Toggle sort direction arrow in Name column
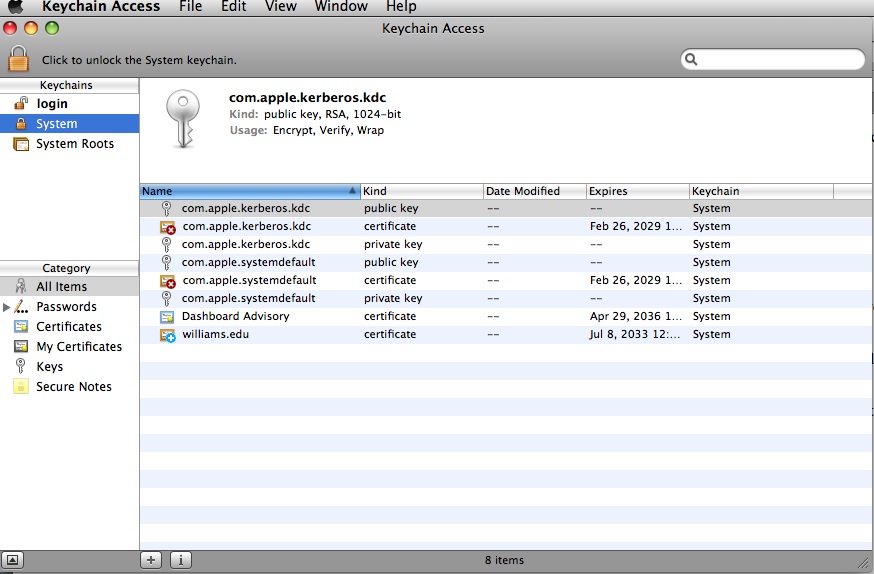The height and width of the screenshot is (574, 874). [x=352, y=191]
